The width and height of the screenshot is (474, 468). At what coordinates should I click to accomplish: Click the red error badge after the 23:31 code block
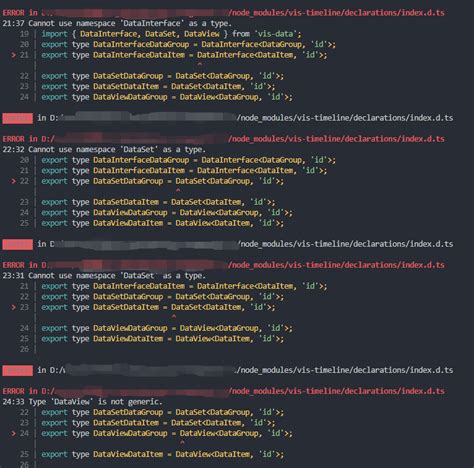[x=17, y=370]
